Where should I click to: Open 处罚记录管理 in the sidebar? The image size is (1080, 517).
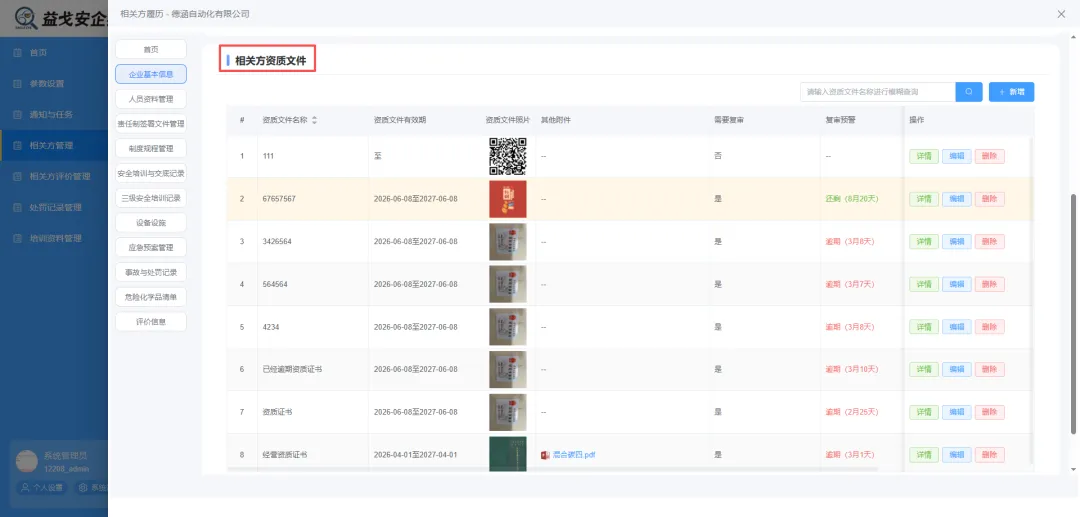55,207
